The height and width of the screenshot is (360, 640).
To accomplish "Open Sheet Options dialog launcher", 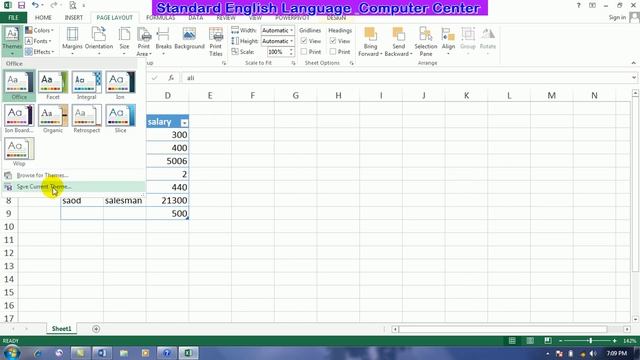I will (x=351, y=63).
